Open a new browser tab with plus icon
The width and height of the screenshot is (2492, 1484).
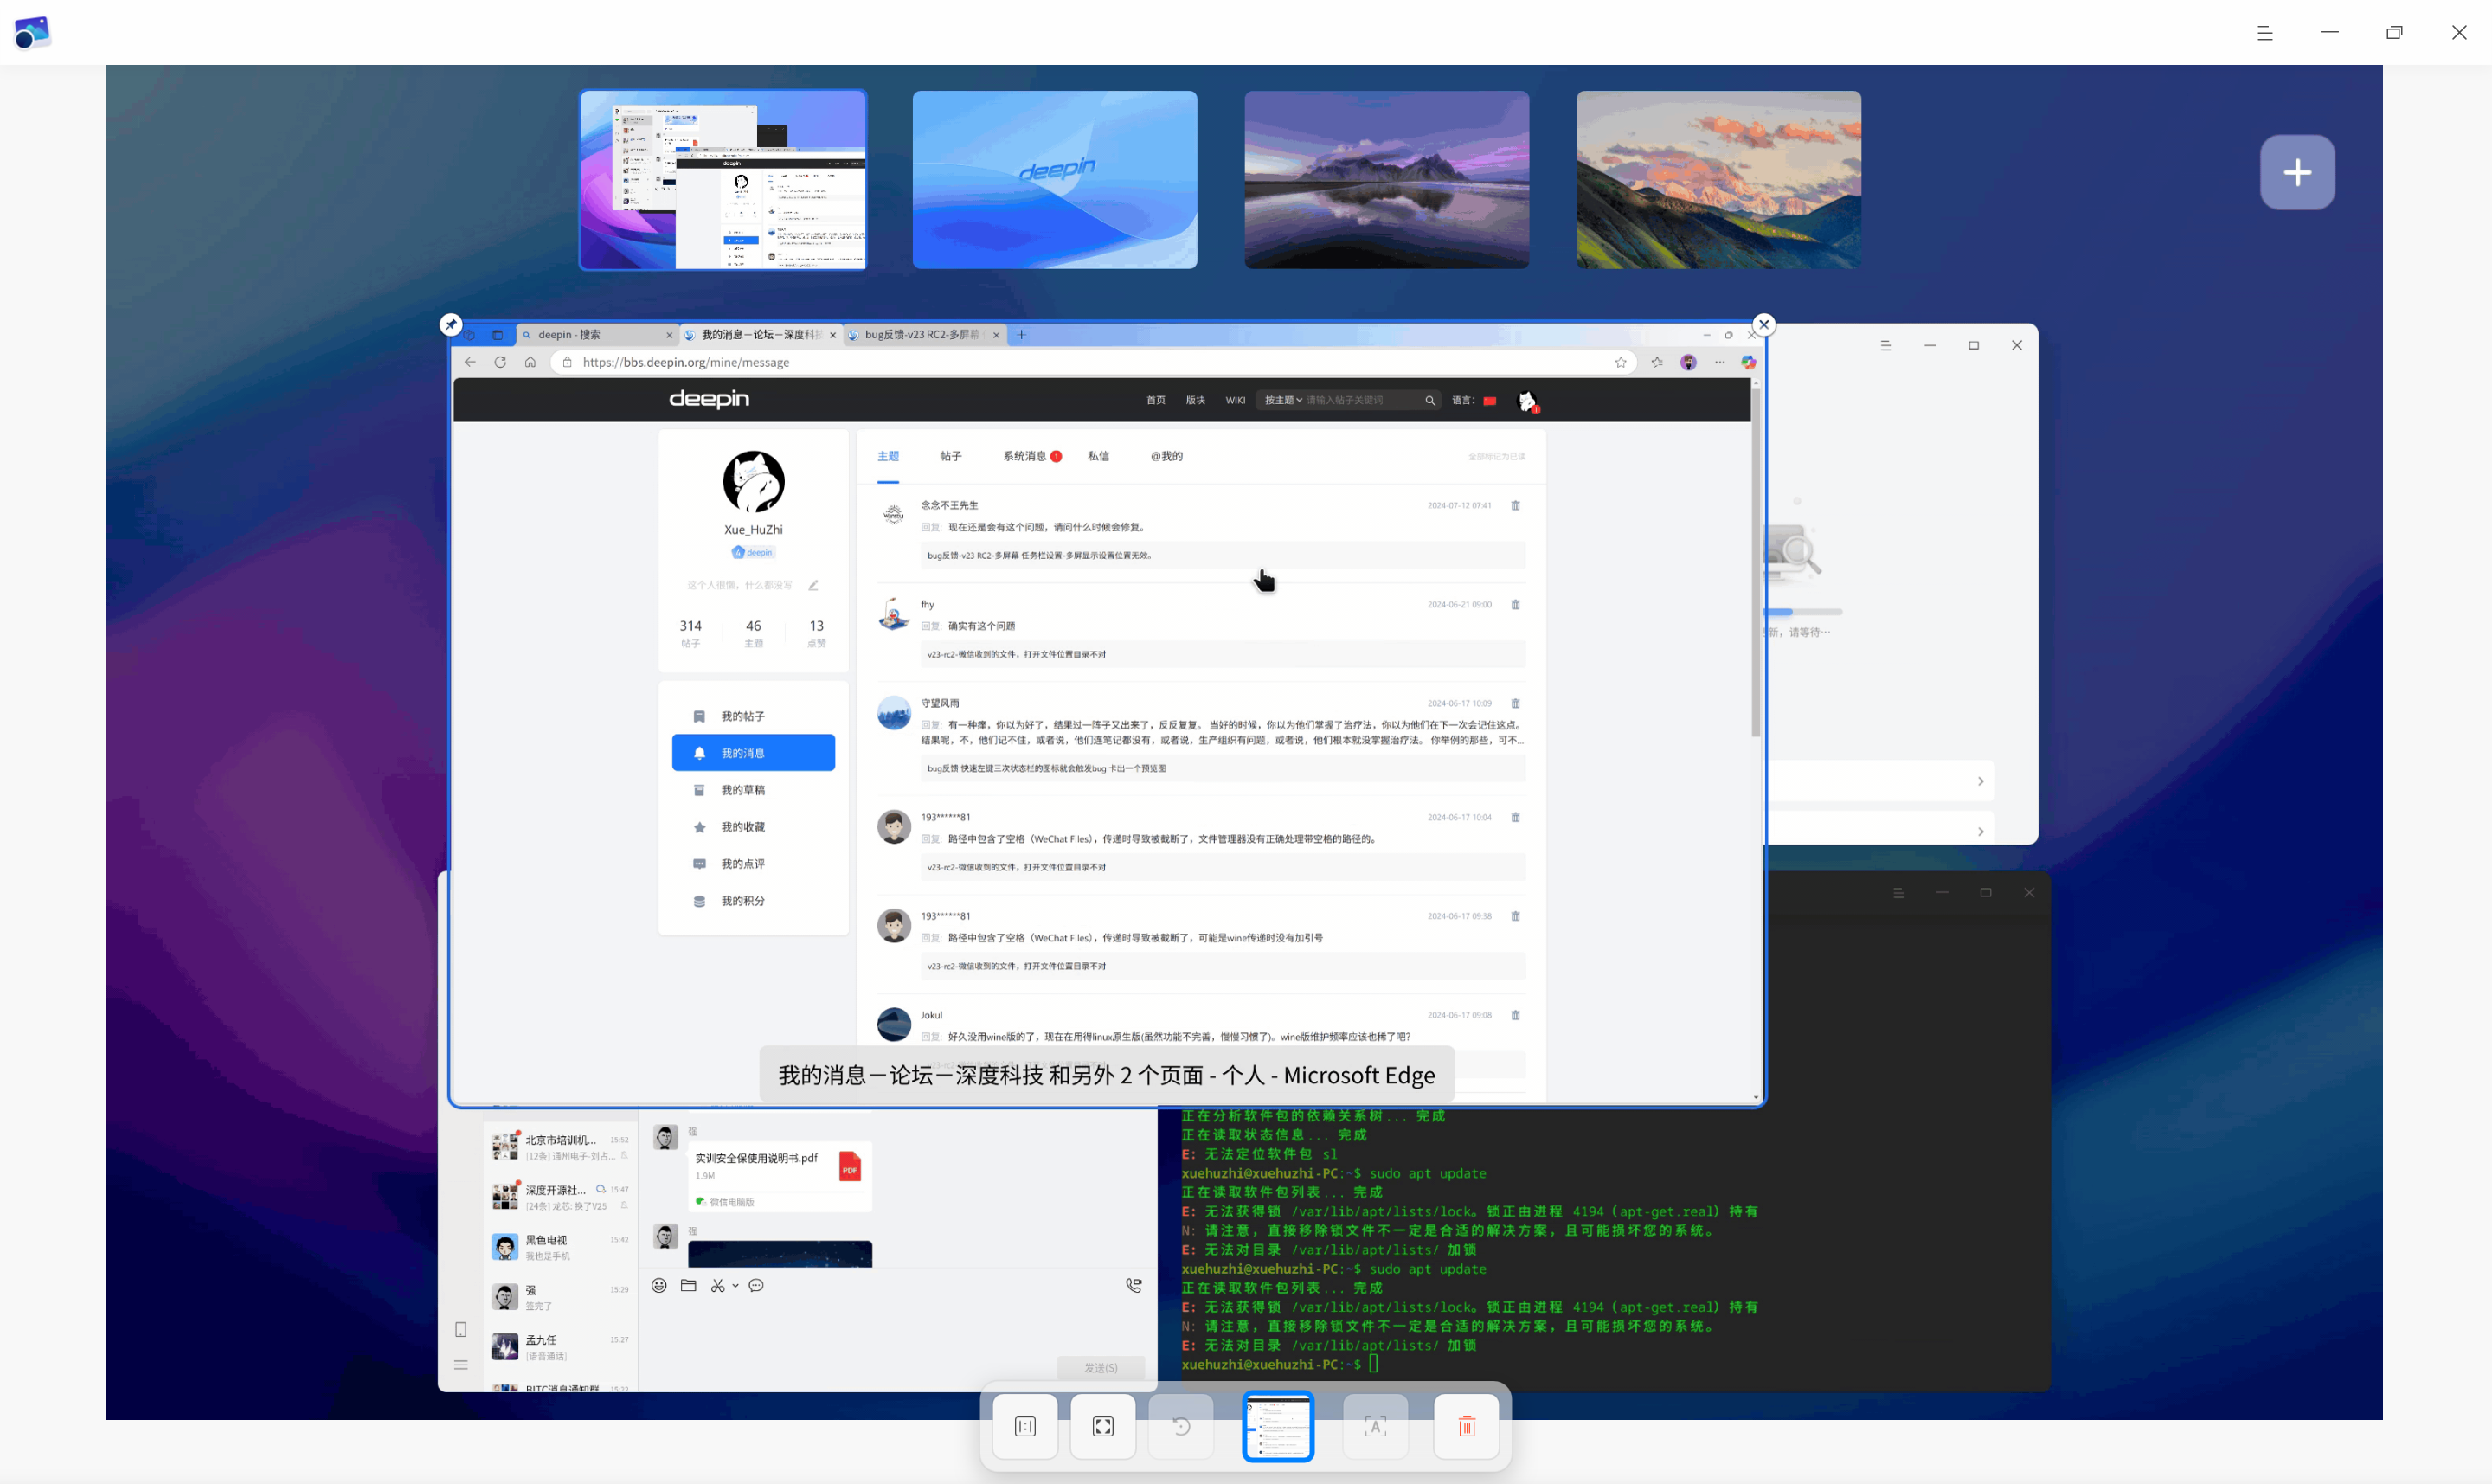[x=1021, y=335]
